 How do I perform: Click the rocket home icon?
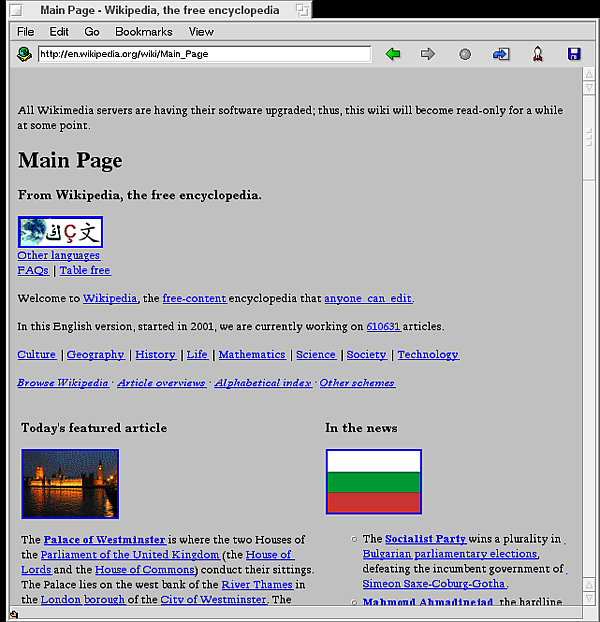(537, 54)
